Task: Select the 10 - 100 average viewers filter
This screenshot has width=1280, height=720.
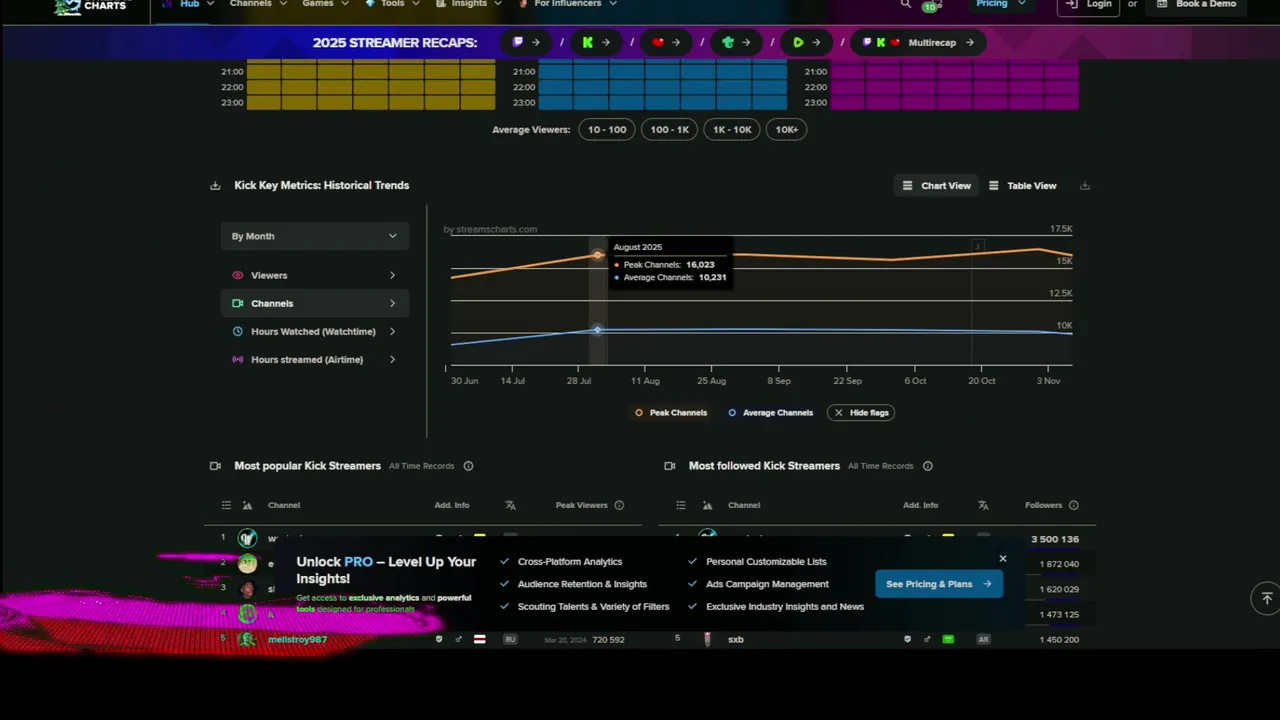Action: pos(607,129)
